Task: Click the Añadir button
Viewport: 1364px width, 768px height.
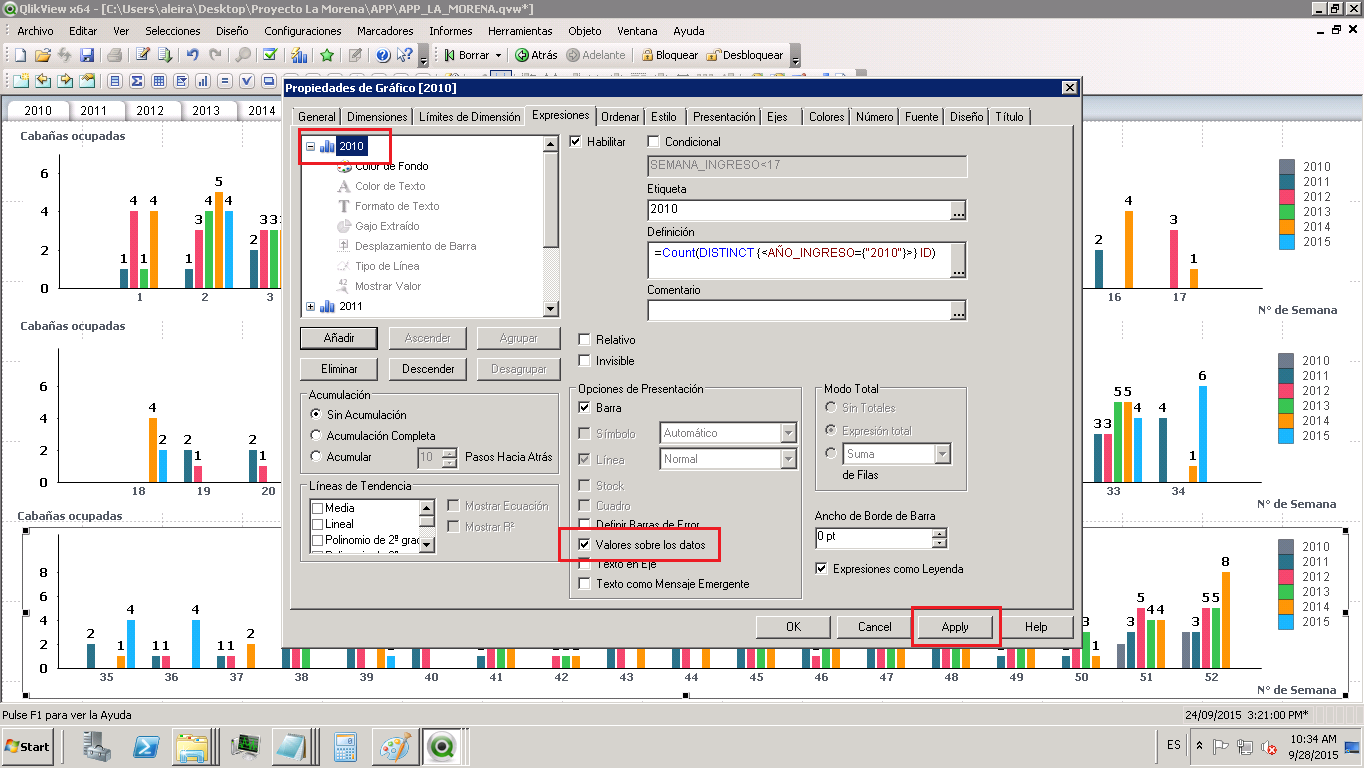Action: [x=338, y=338]
